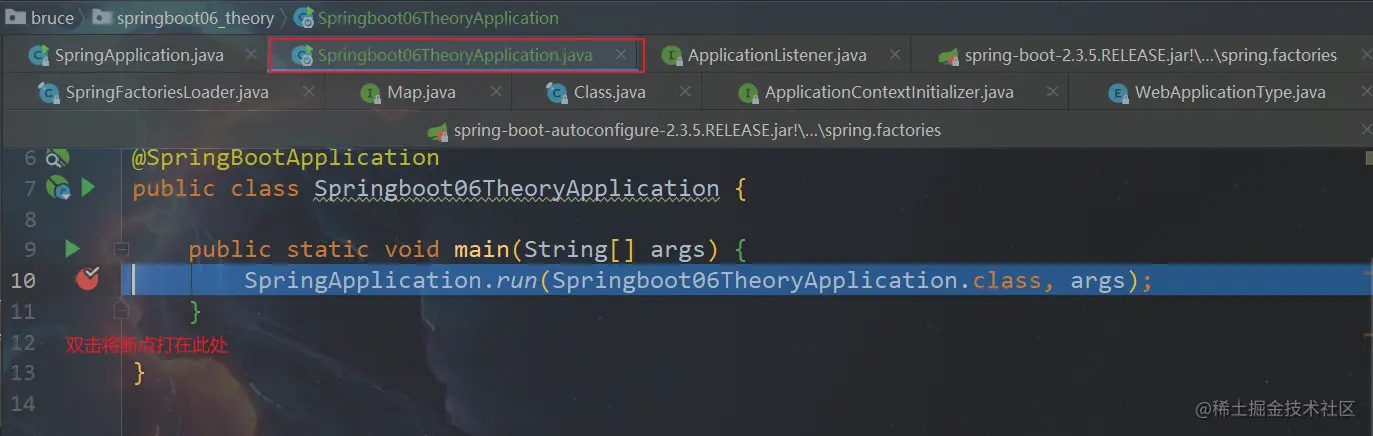This screenshot has width=1373, height=436.
Task: Close the ApplicationListener.java tab
Action: click(x=895, y=56)
